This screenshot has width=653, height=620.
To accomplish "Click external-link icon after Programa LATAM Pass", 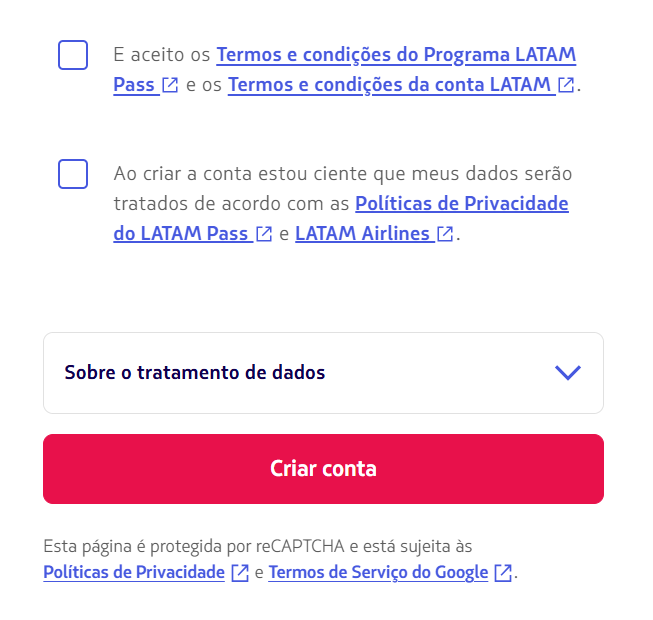I will 170,86.
